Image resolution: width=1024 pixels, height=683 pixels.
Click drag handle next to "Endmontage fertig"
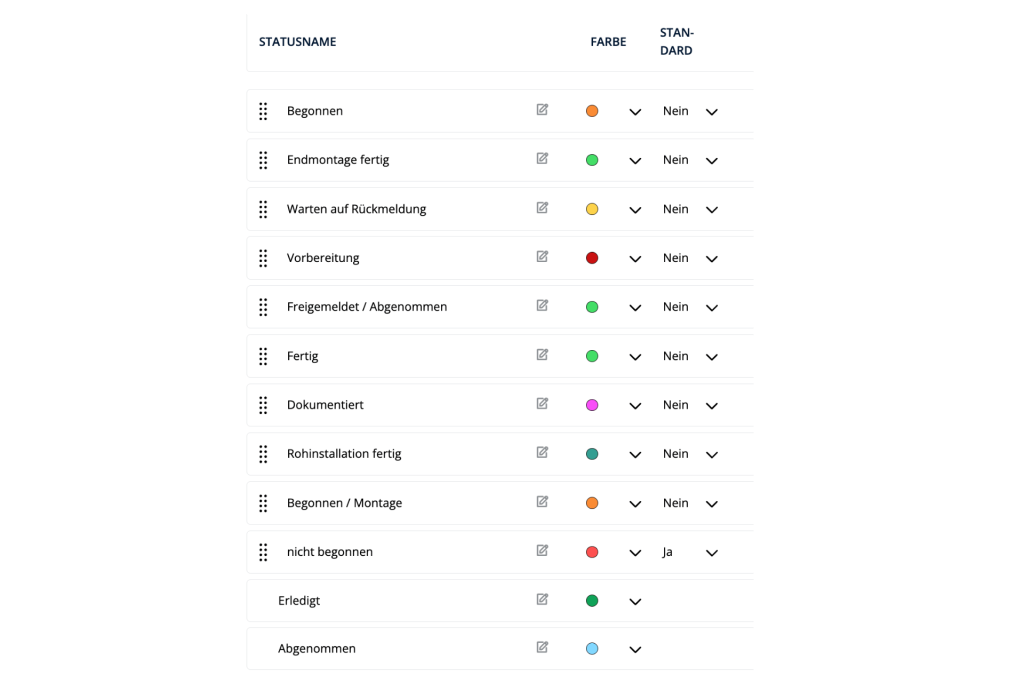263,159
